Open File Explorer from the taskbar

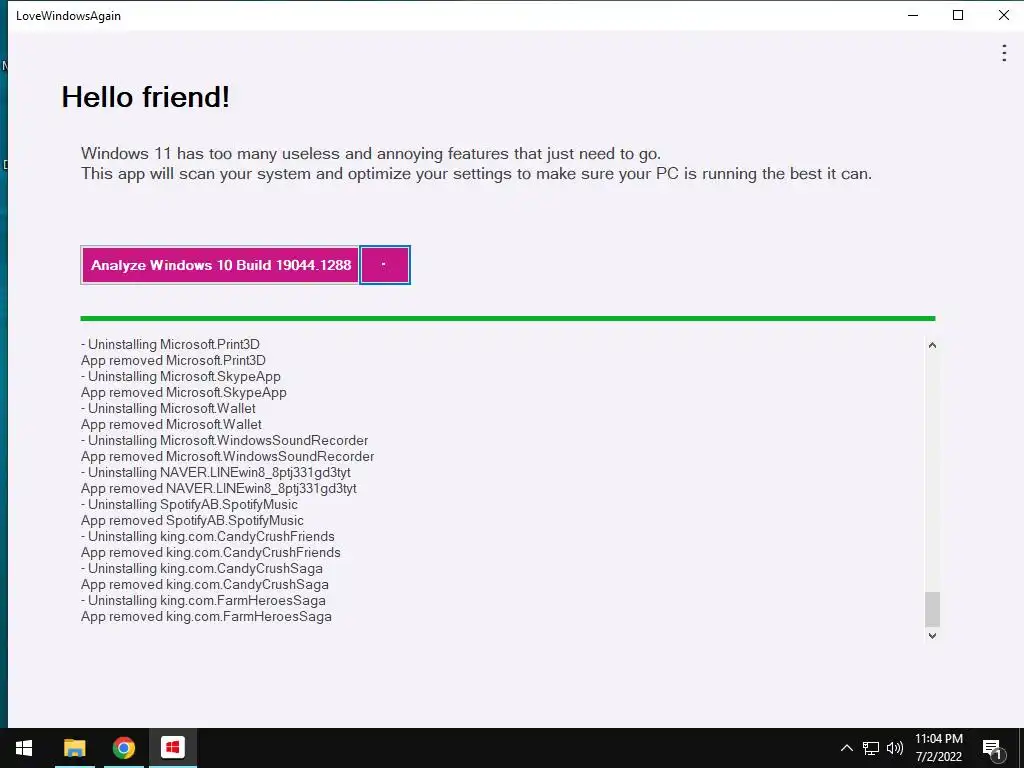click(74, 748)
